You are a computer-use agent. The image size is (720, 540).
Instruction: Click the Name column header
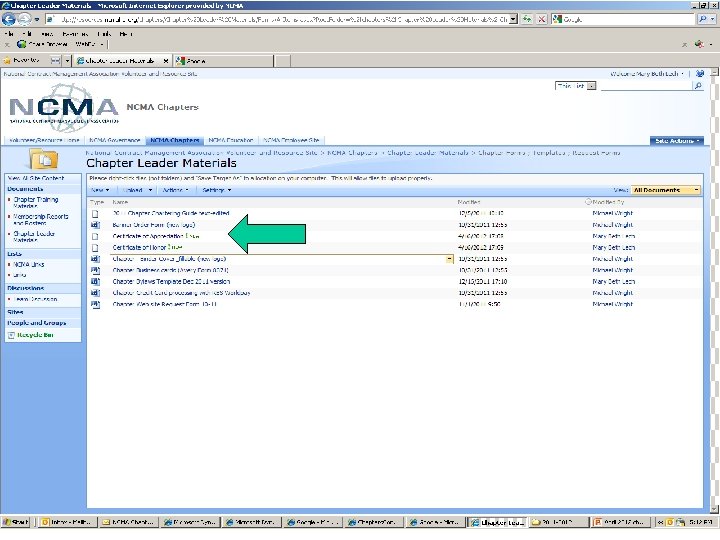click(120, 202)
